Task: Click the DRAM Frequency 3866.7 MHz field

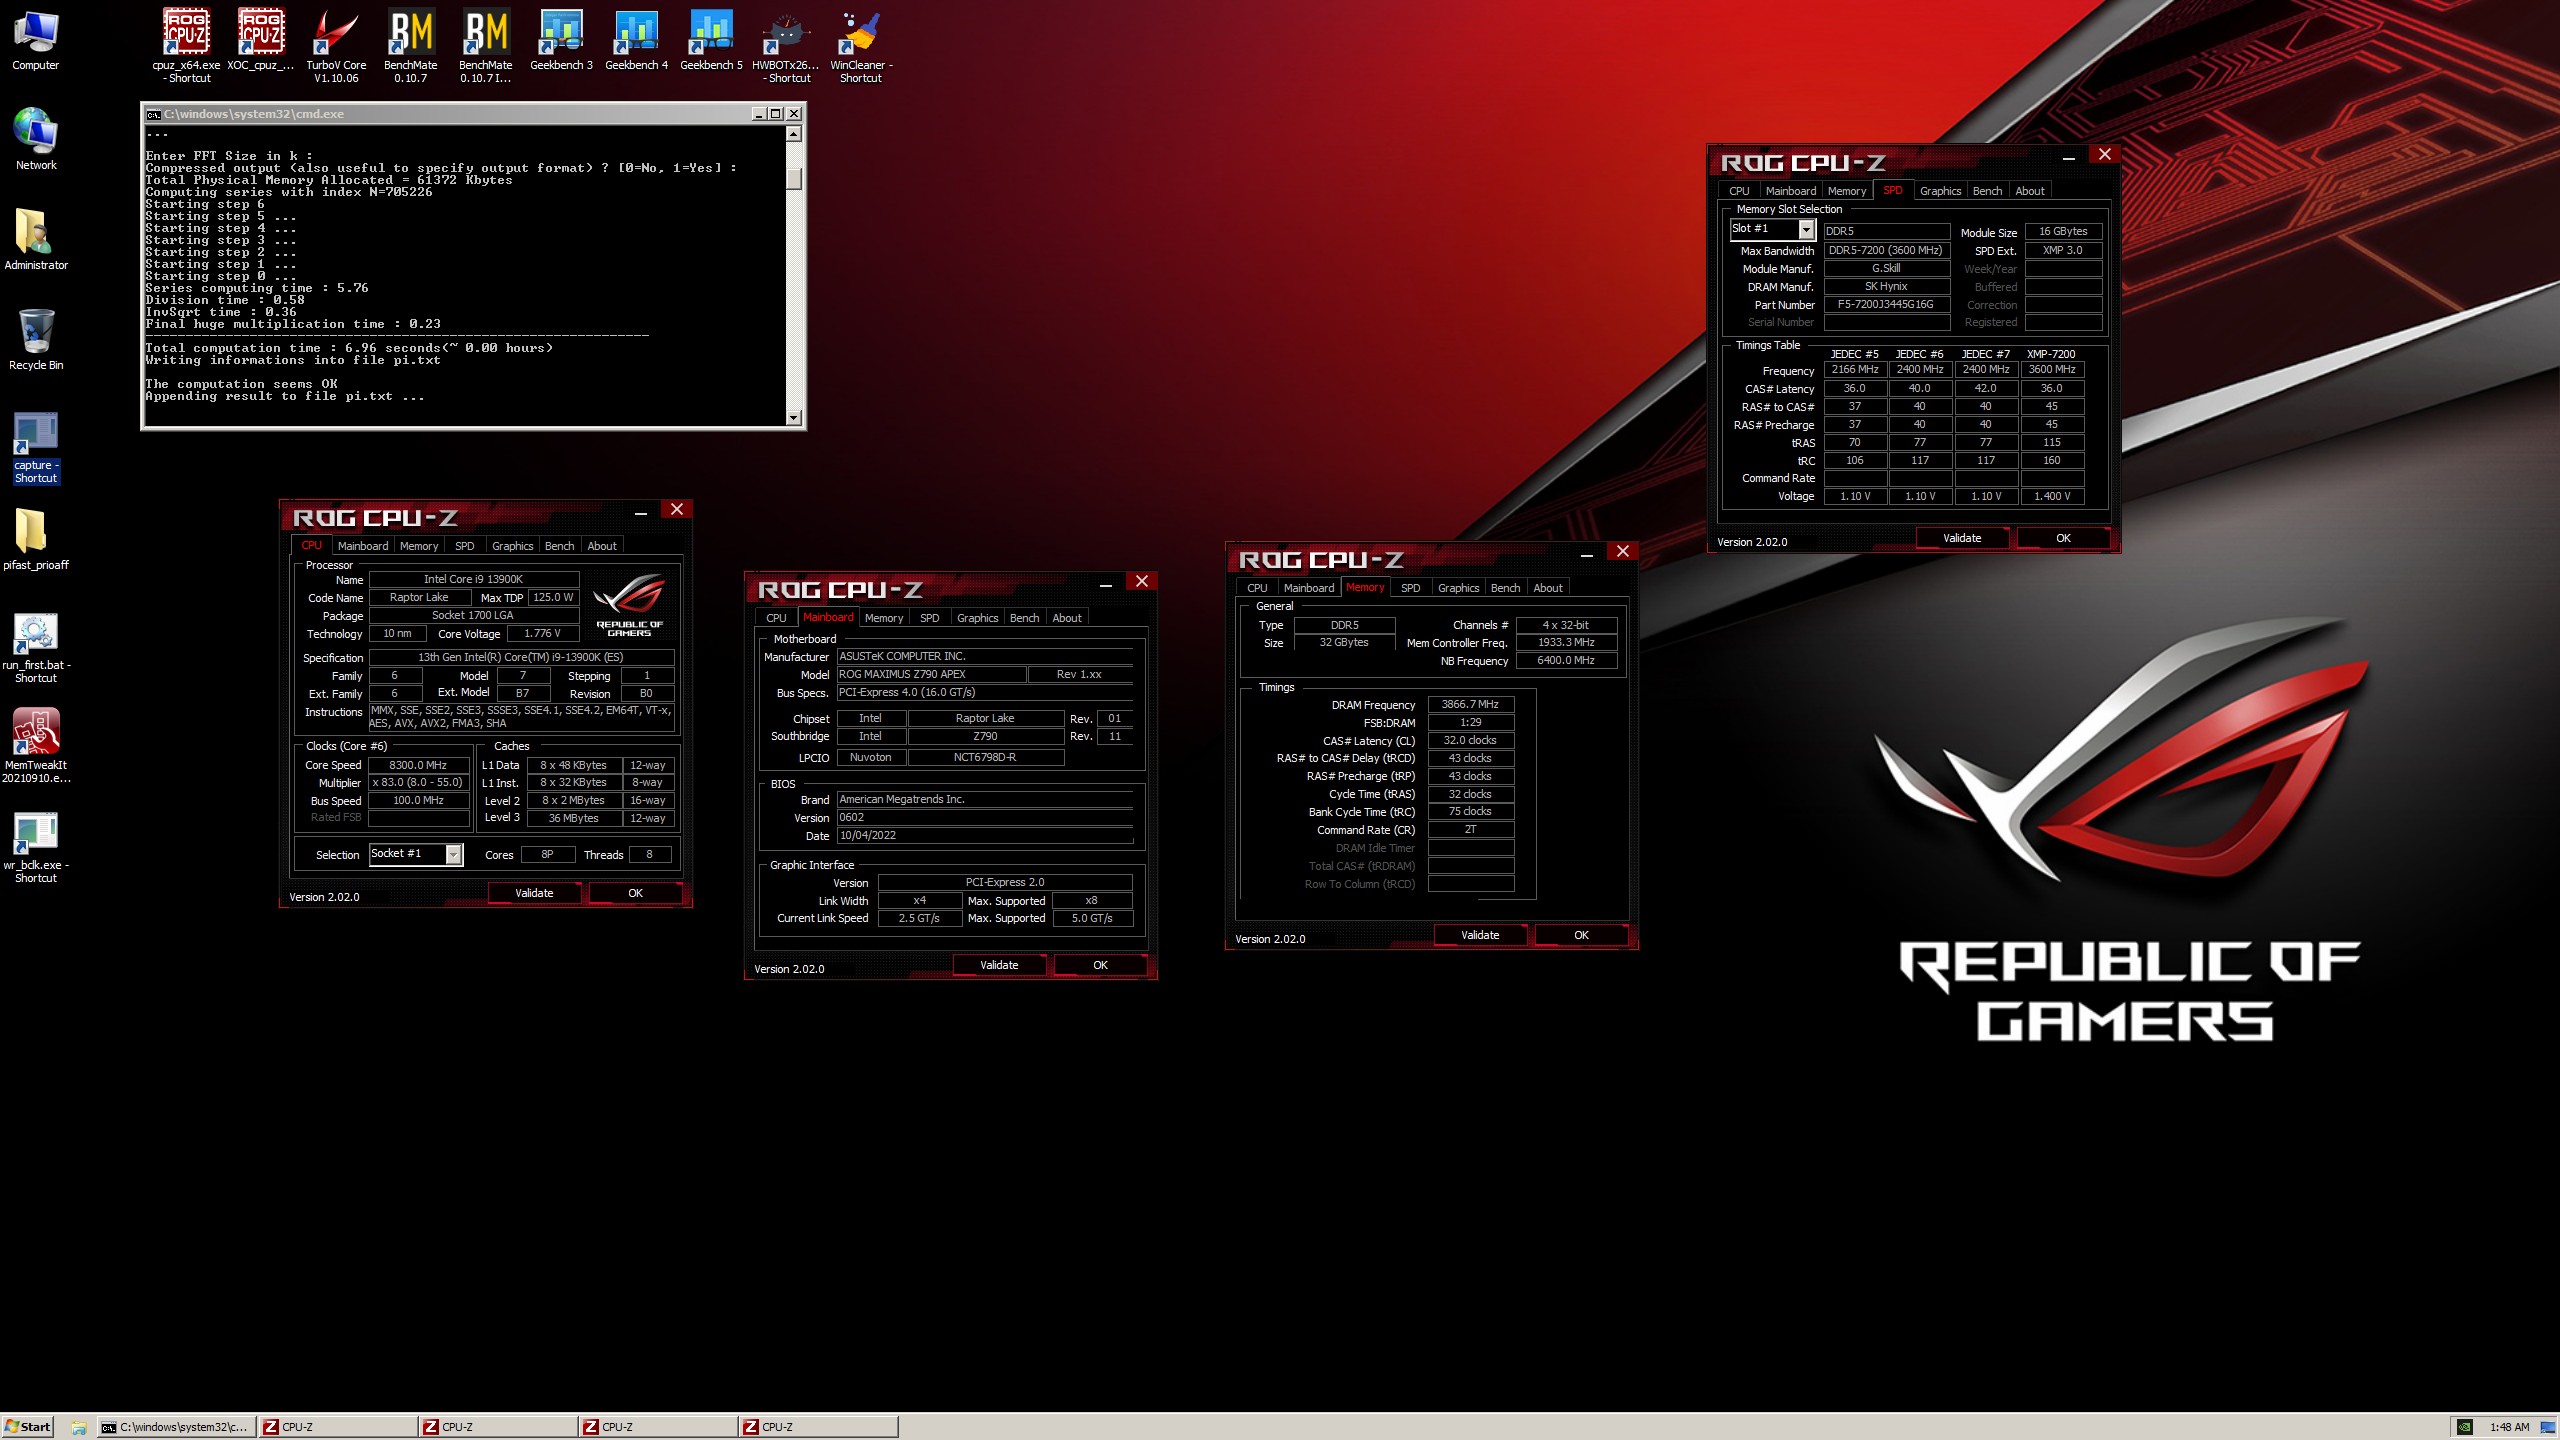Action: [1470, 705]
